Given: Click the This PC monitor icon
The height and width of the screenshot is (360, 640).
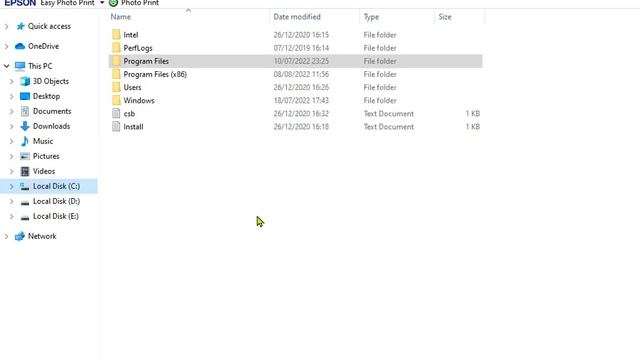Looking at the screenshot, I should (20, 66).
